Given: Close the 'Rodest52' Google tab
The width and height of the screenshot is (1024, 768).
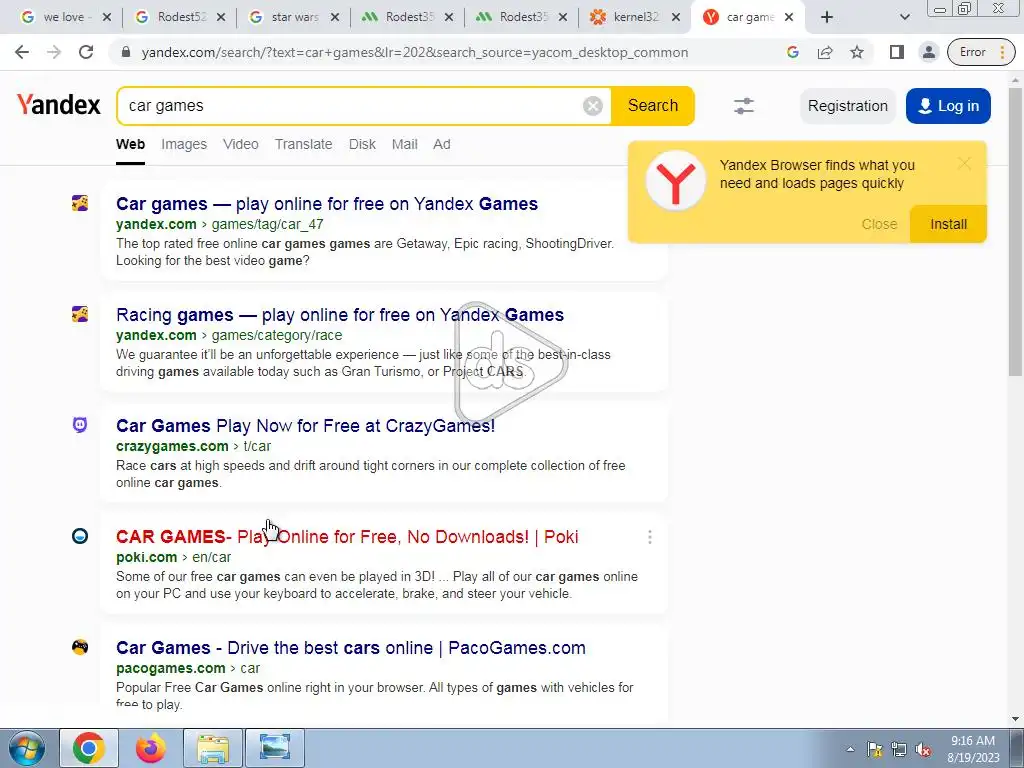Looking at the screenshot, I should (x=221, y=17).
